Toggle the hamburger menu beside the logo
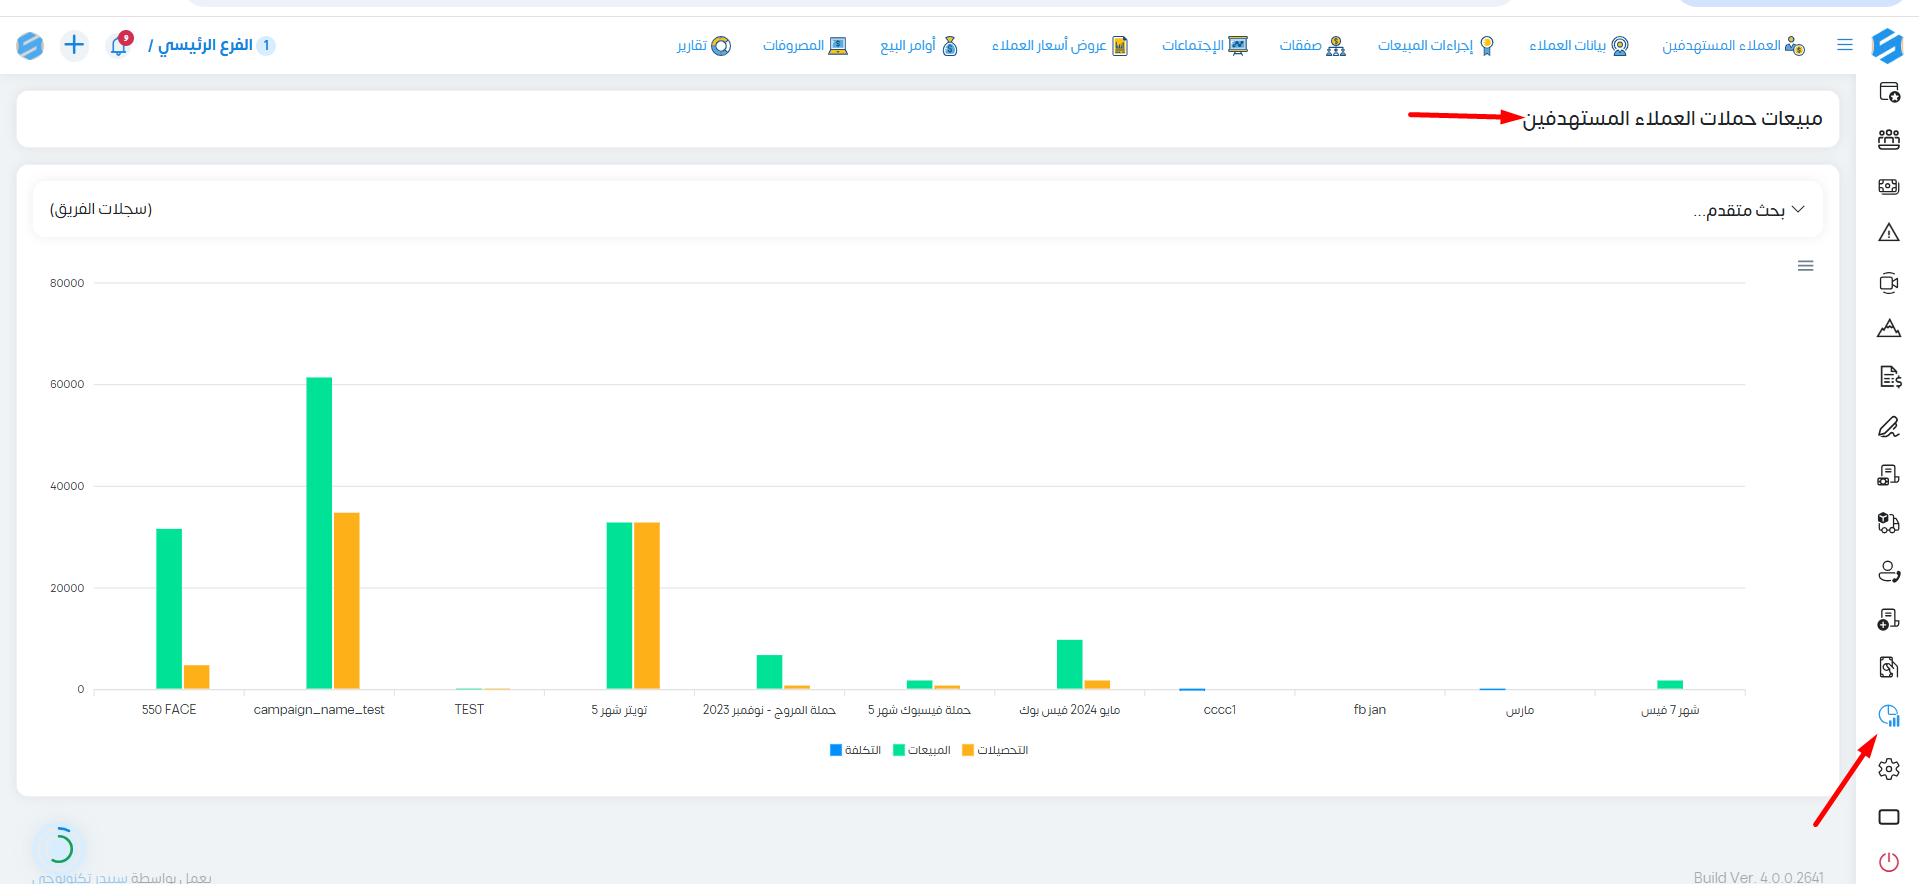The width and height of the screenshot is (1919, 884). 1845,45
